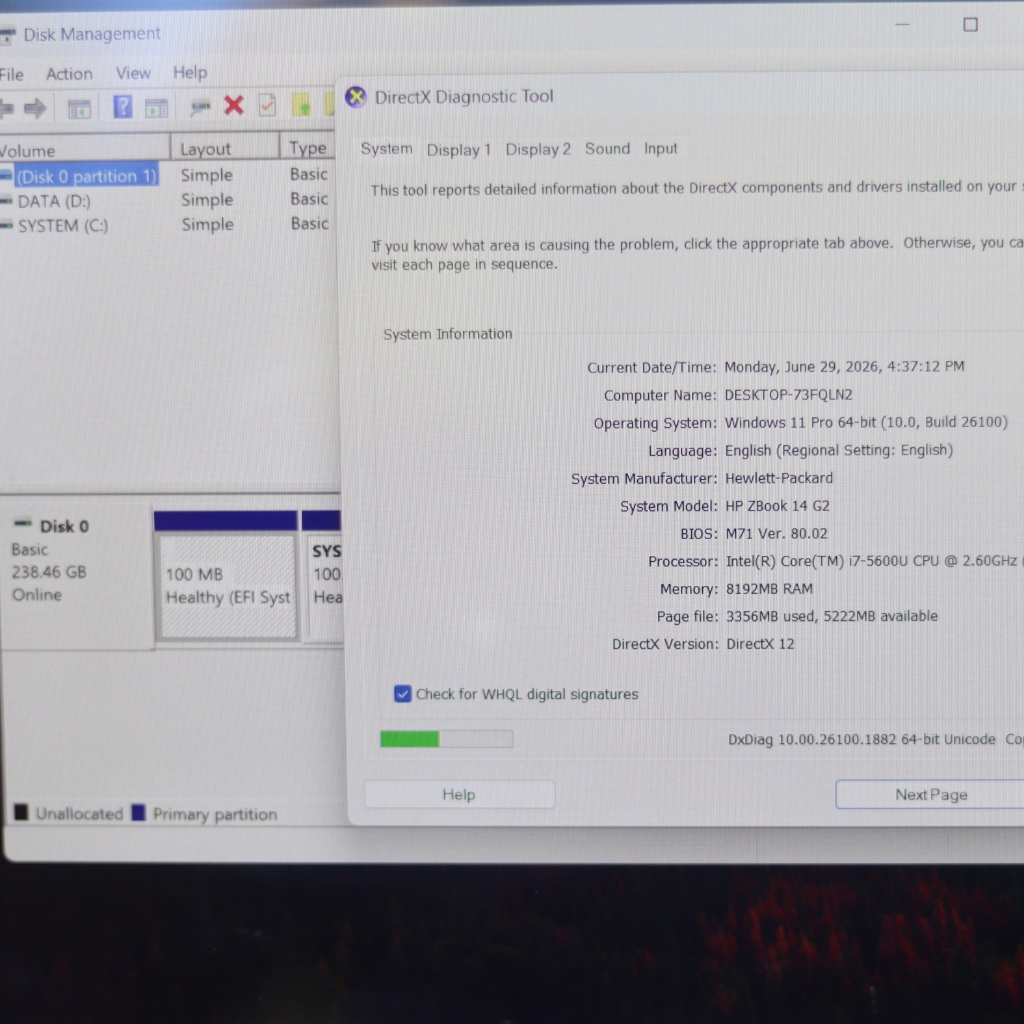Select the SYS partition block on Disk 0

[x=323, y=577]
